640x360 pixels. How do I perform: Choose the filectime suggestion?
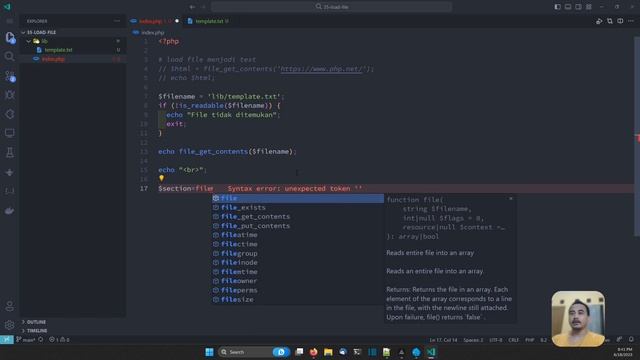click(x=298, y=244)
